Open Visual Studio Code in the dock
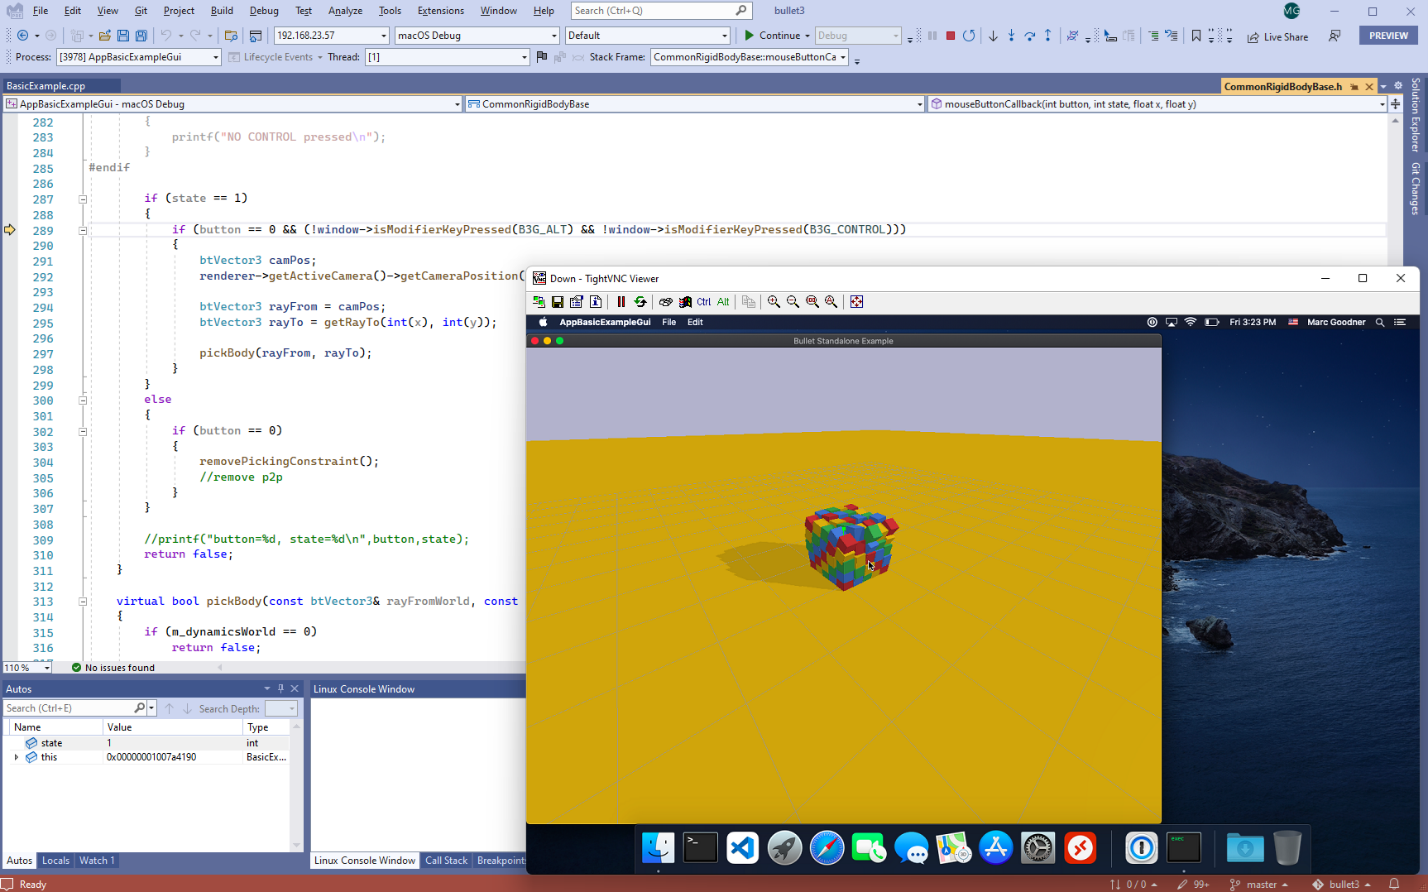 point(742,848)
